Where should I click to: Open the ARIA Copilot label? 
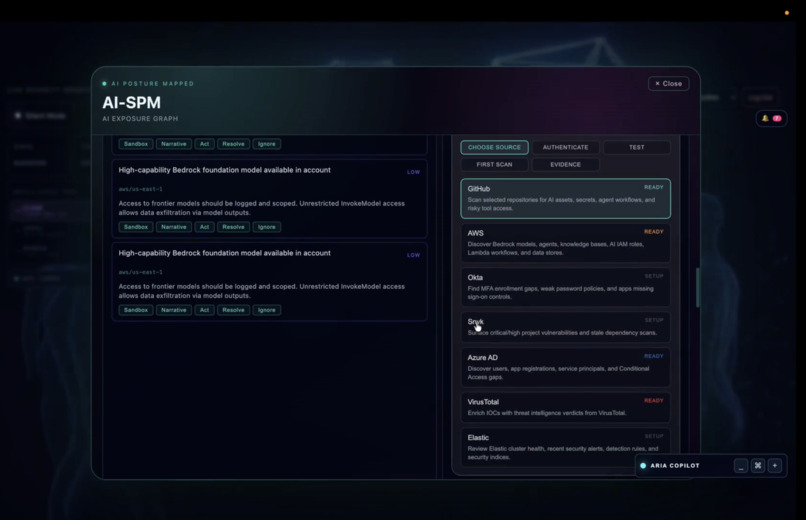coord(674,466)
